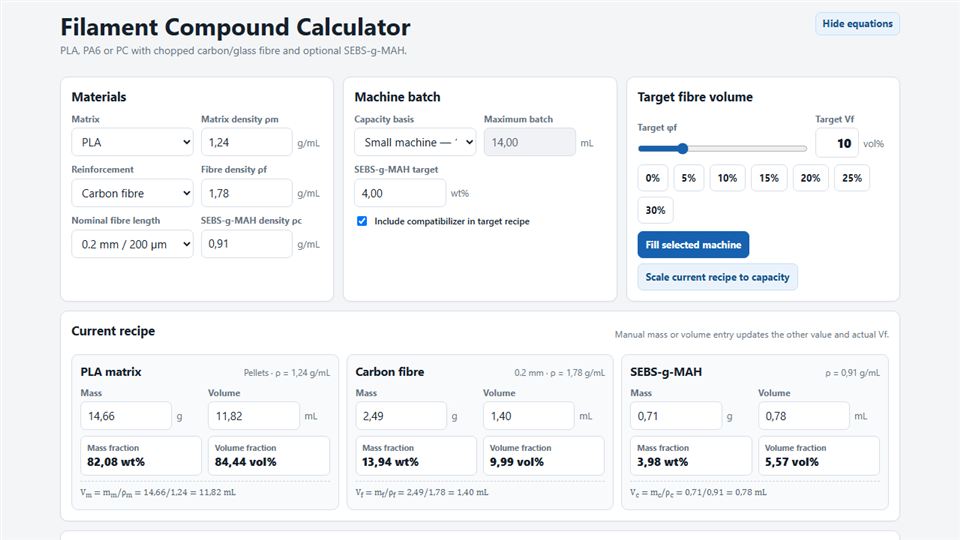The width and height of the screenshot is (960, 540).
Task: Click the Matrix density ρm field
Action: coord(247,142)
